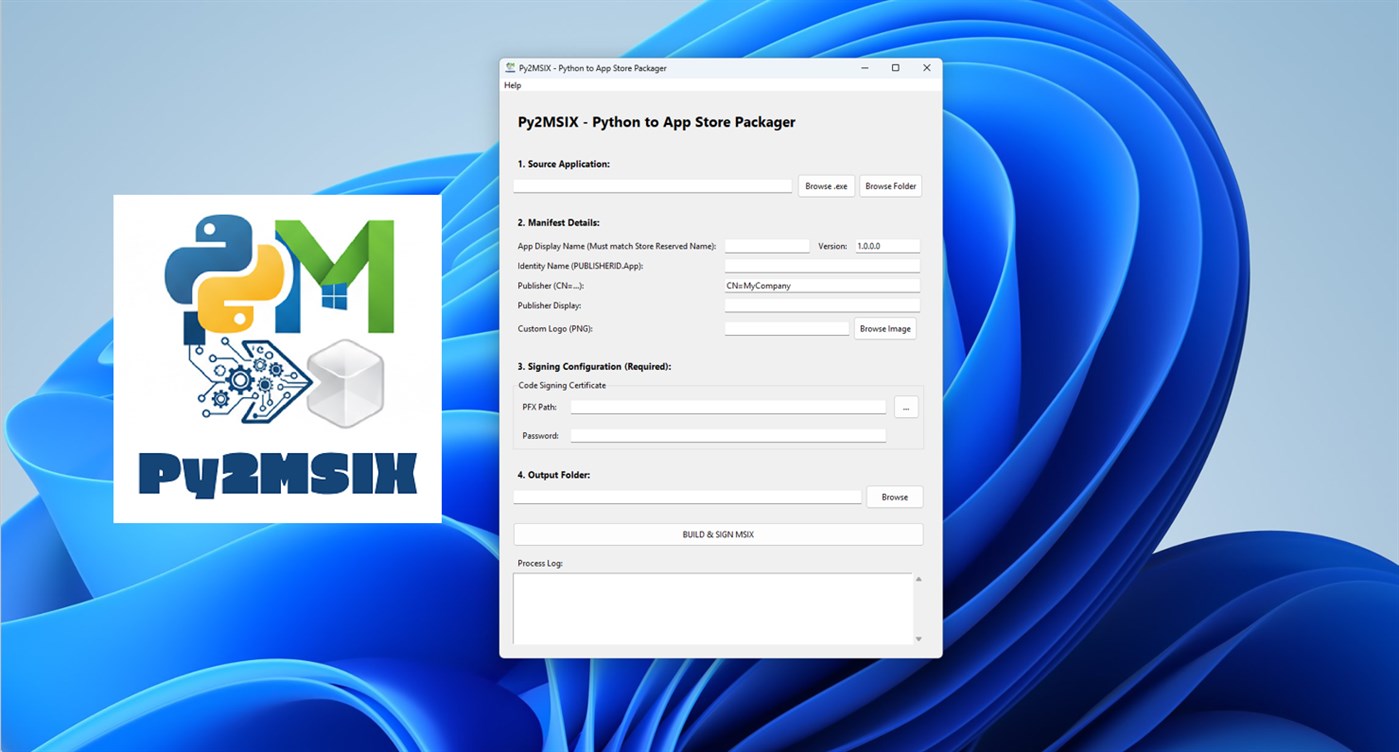Click the '1. Source Application:' heading
The height and width of the screenshot is (752, 1399).
563,164
